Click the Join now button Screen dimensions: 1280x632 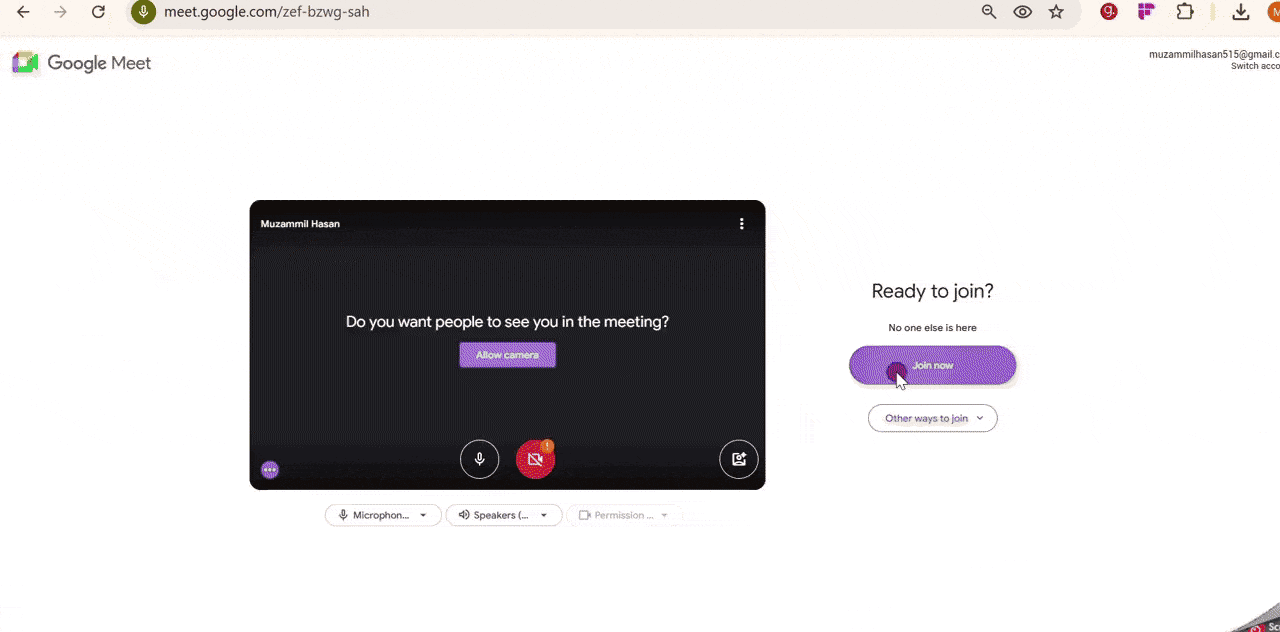click(x=932, y=365)
